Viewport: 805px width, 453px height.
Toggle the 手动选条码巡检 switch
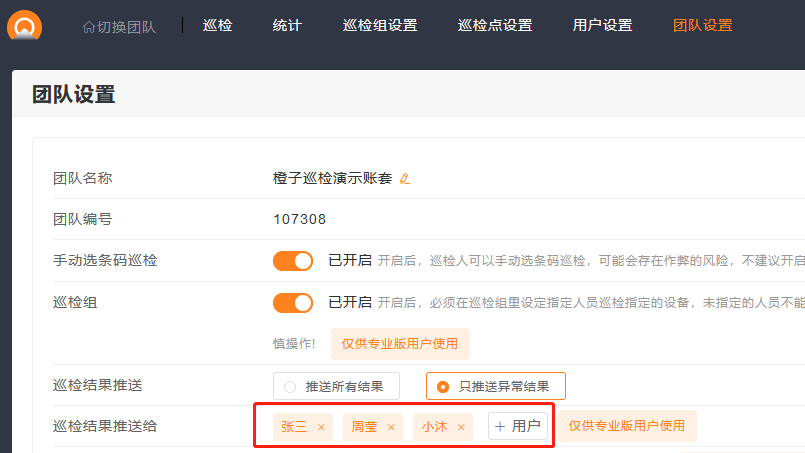tap(293, 261)
